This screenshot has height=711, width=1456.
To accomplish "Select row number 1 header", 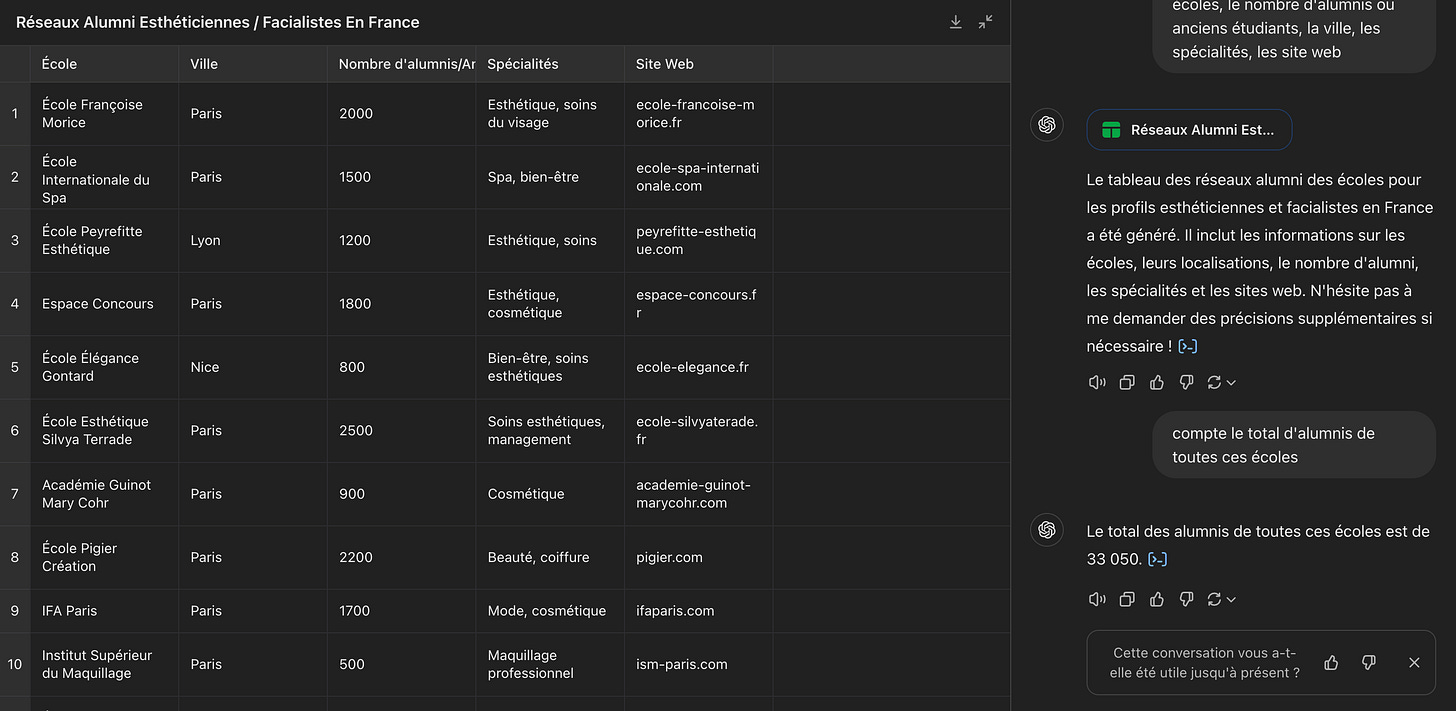I will click(x=15, y=114).
